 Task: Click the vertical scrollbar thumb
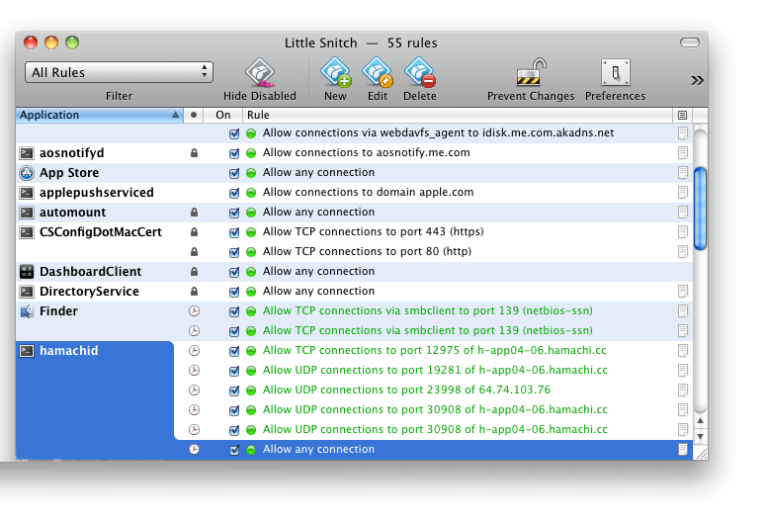pyautogui.click(x=700, y=209)
